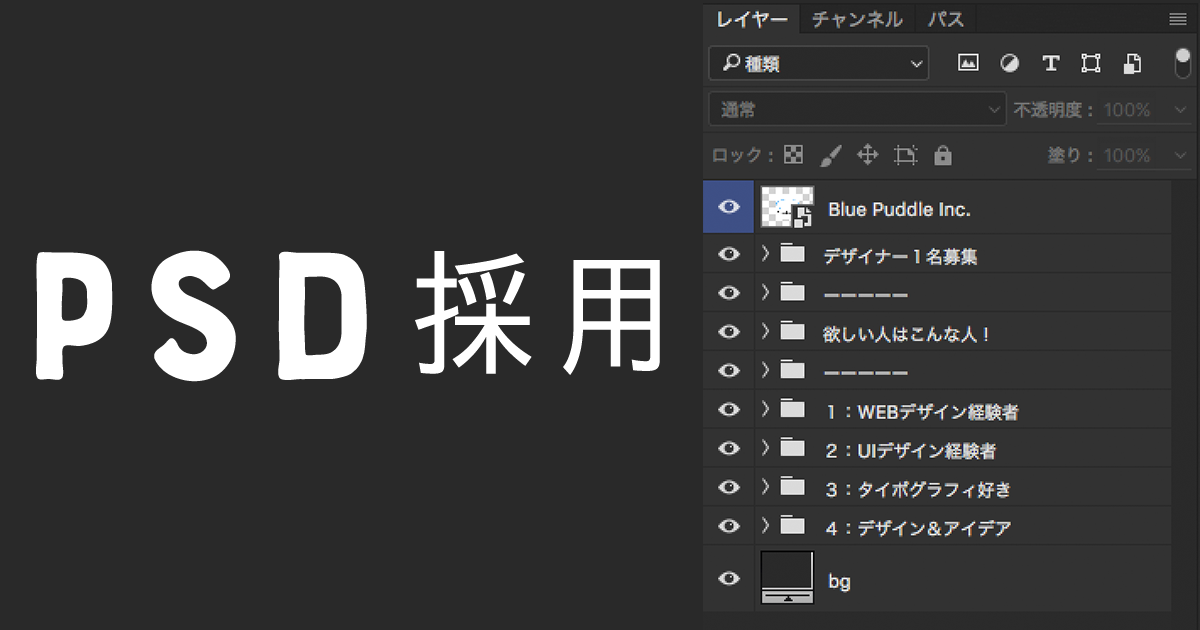The height and width of the screenshot is (630, 1200).
Task: Hide the Blue Puddle Inc. layer
Action: click(x=728, y=206)
